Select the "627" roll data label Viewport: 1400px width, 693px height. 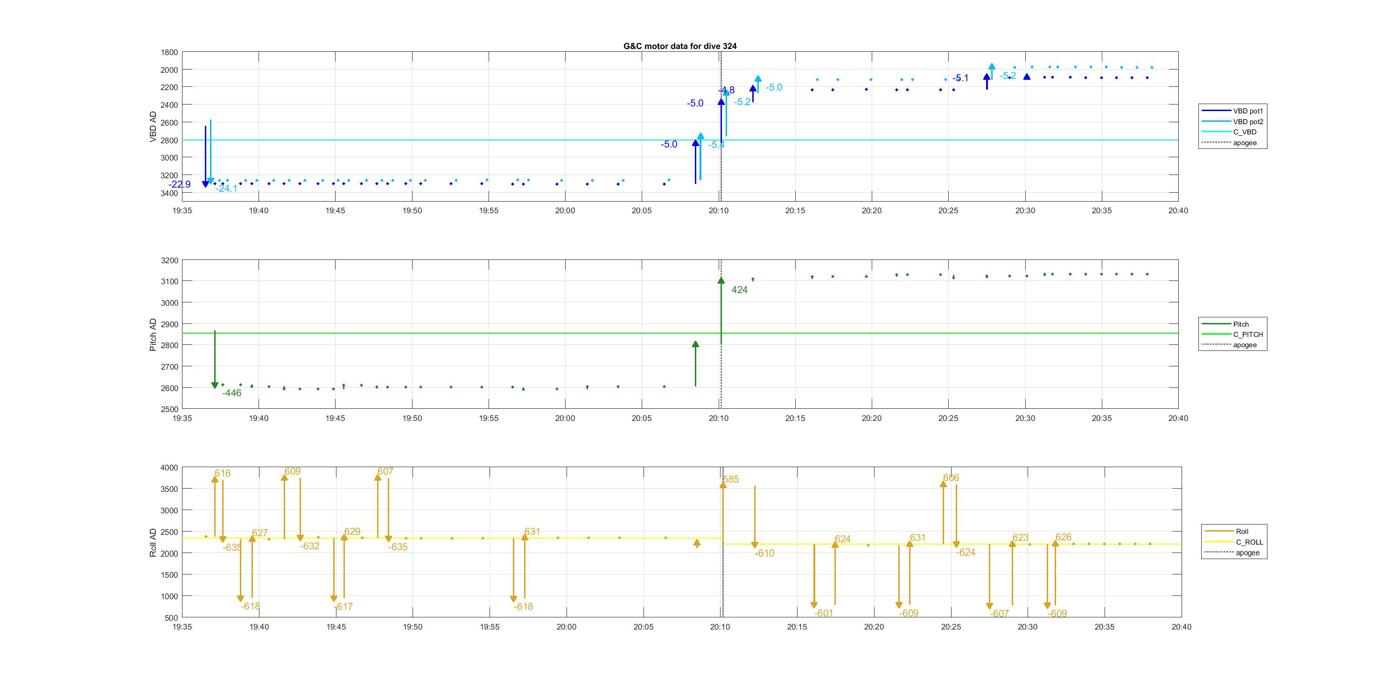(x=259, y=533)
